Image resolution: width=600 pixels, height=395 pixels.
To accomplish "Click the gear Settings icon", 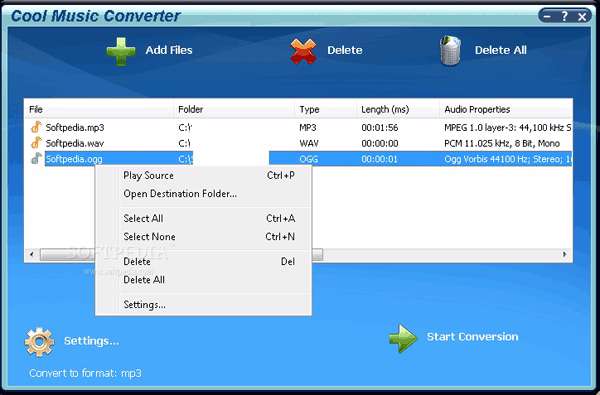I will pos(39,342).
